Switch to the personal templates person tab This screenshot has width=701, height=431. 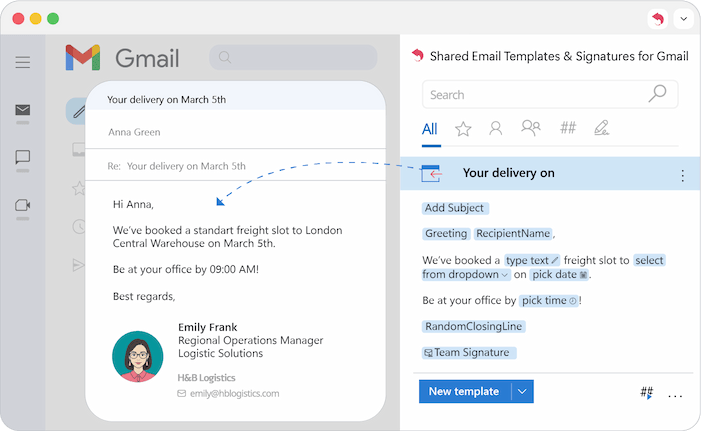pyautogui.click(x=495, y=128)
